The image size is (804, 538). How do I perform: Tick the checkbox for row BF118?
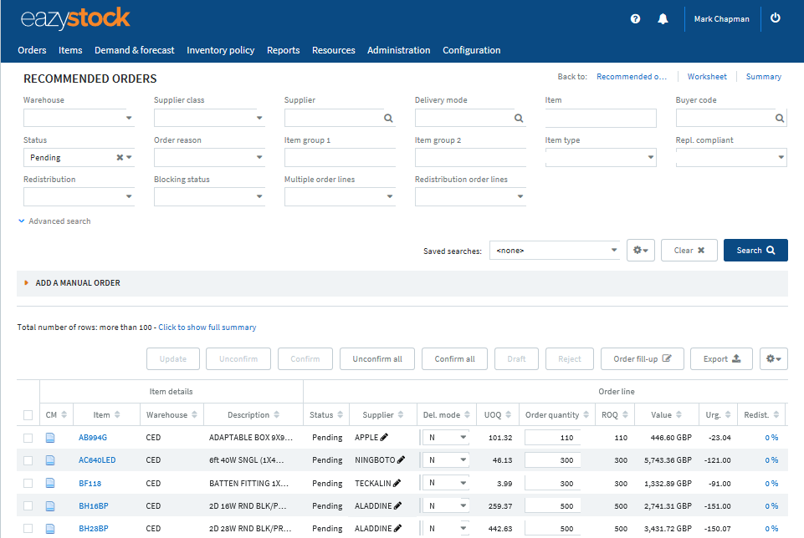click(28, 483)
